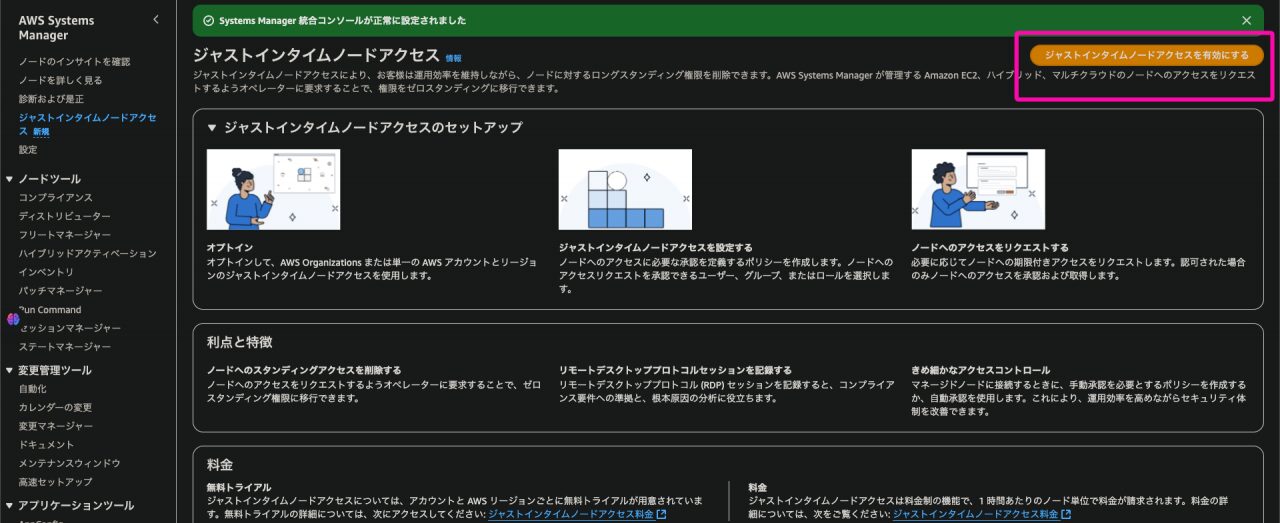Open 設定 in the sidebar
This screenshot has width=1280, height=523.
28,150
